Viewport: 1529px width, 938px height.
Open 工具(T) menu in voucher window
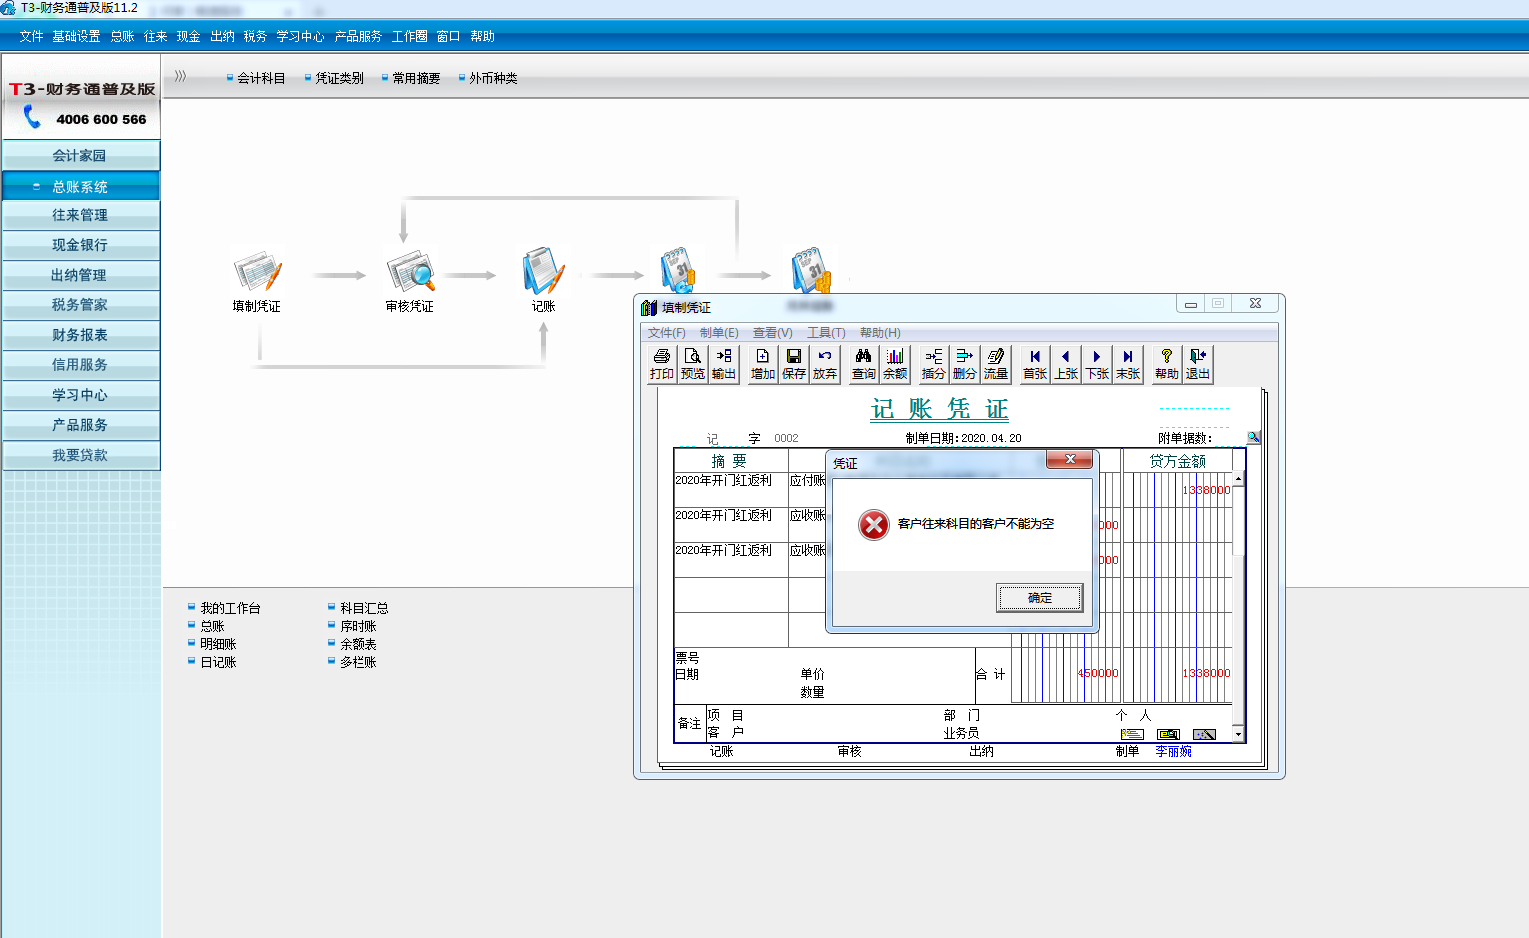826,333
